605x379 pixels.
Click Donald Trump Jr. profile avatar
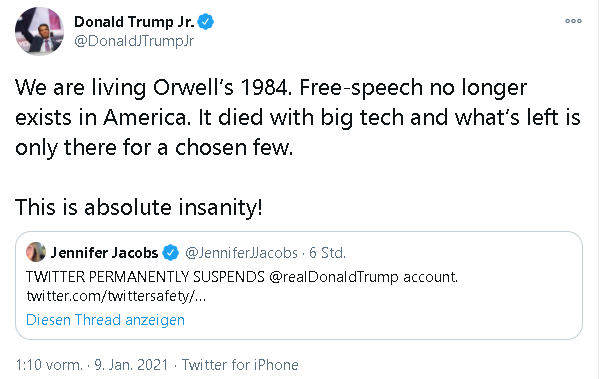pos(39,31)
